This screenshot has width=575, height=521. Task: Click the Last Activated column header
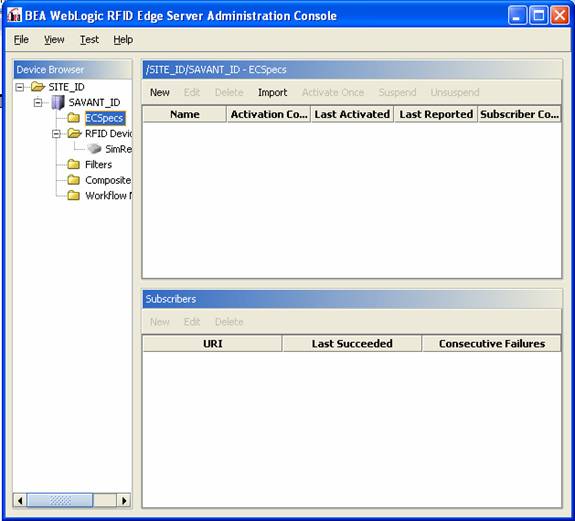click(x=352, y=114)
